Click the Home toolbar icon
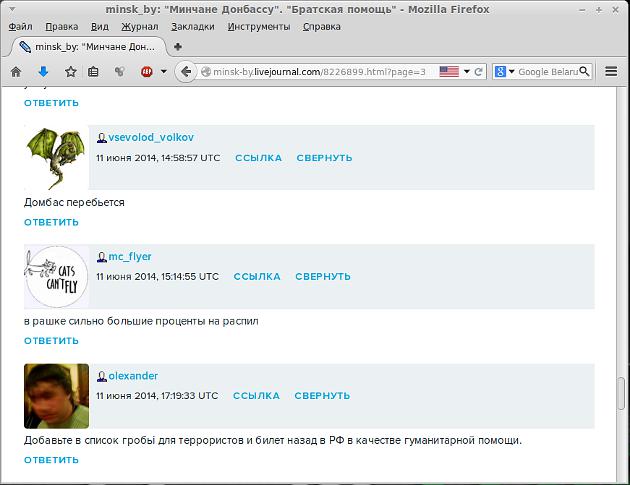This screenshot has width=630, height=485. [x=16, y=72]
